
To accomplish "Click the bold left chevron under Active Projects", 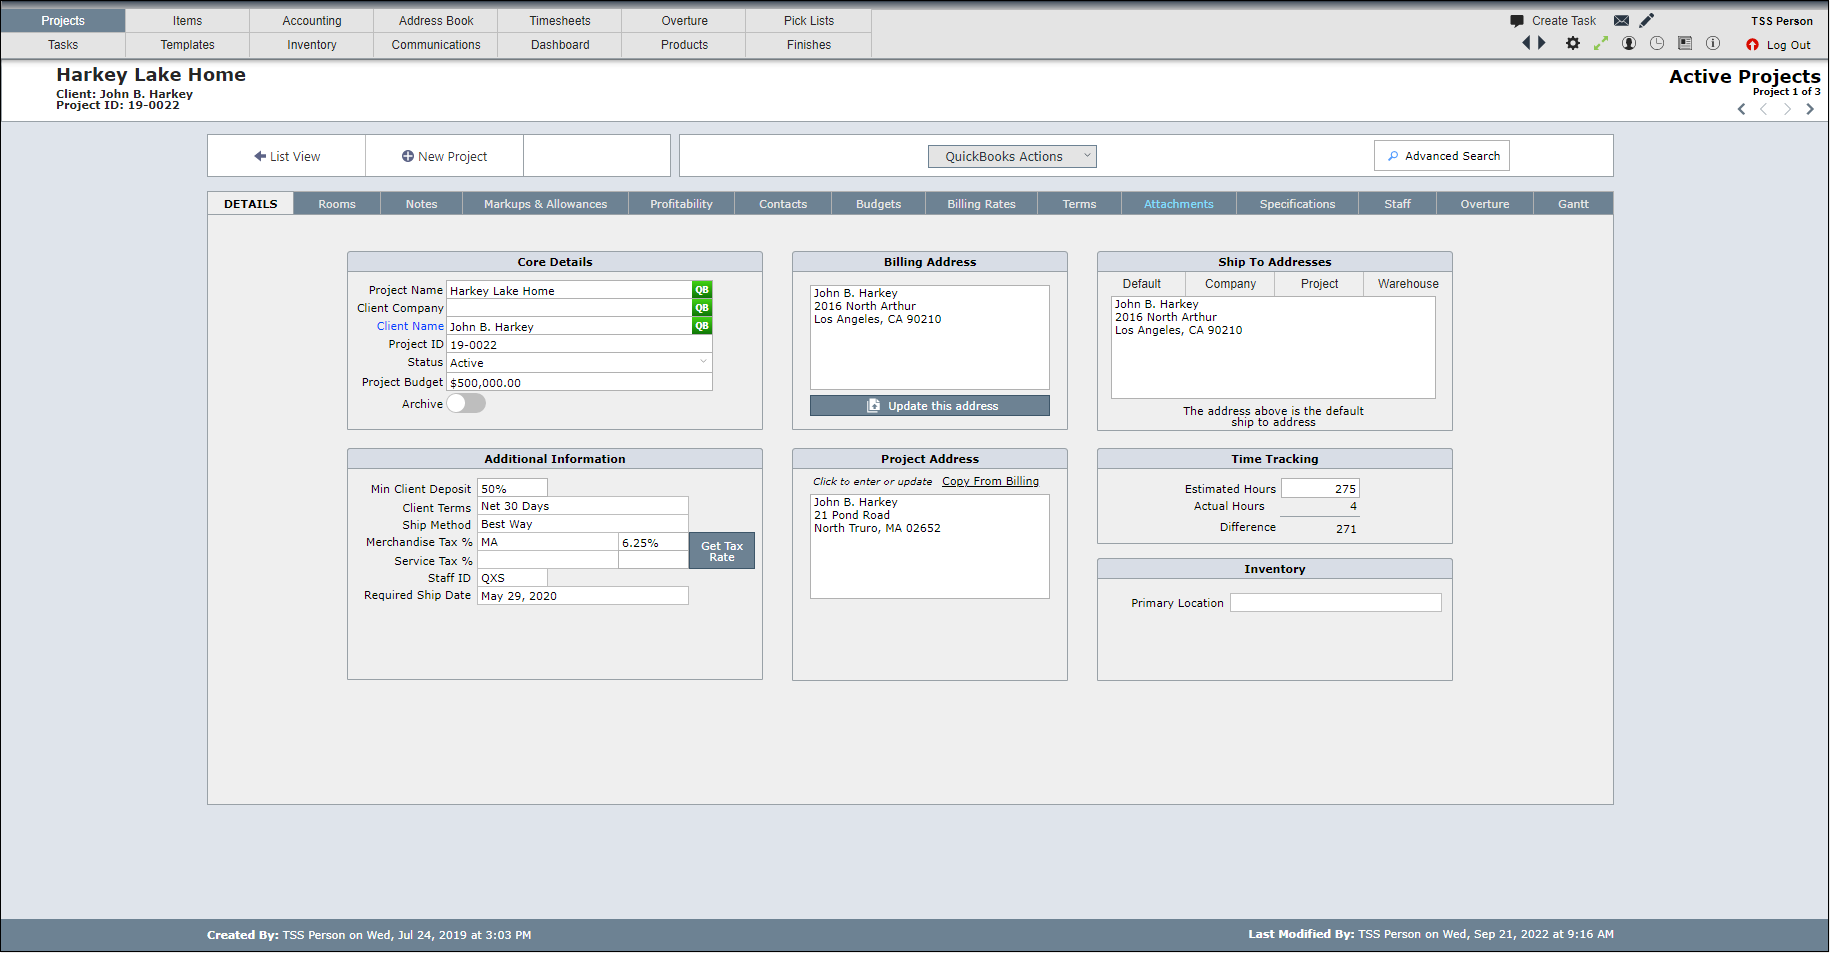I will point(1741,109).
